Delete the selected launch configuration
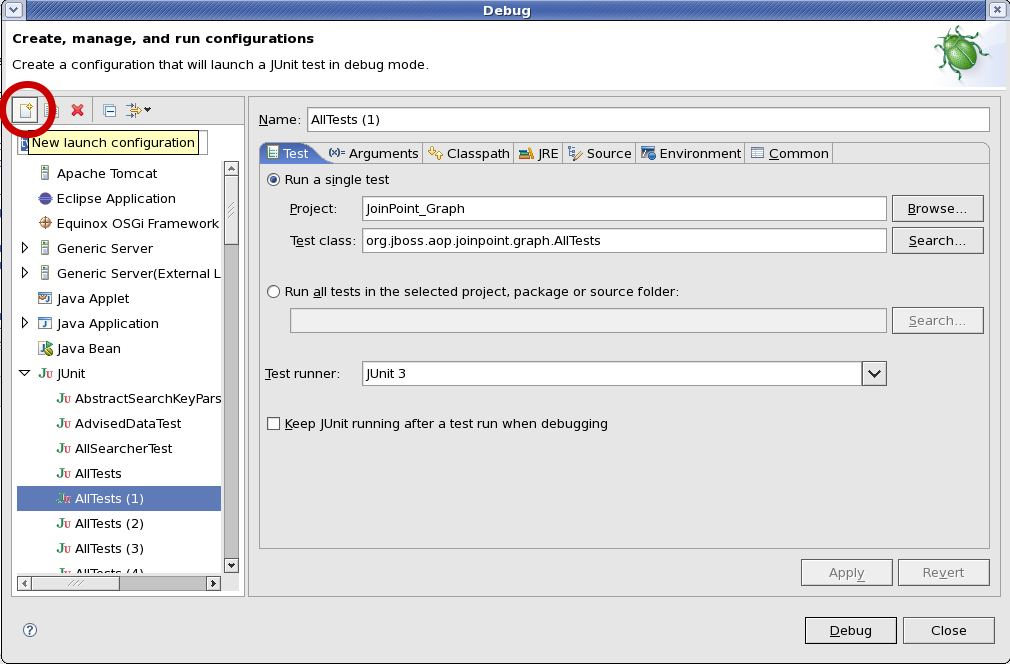1010x664 pixels. 77,110
